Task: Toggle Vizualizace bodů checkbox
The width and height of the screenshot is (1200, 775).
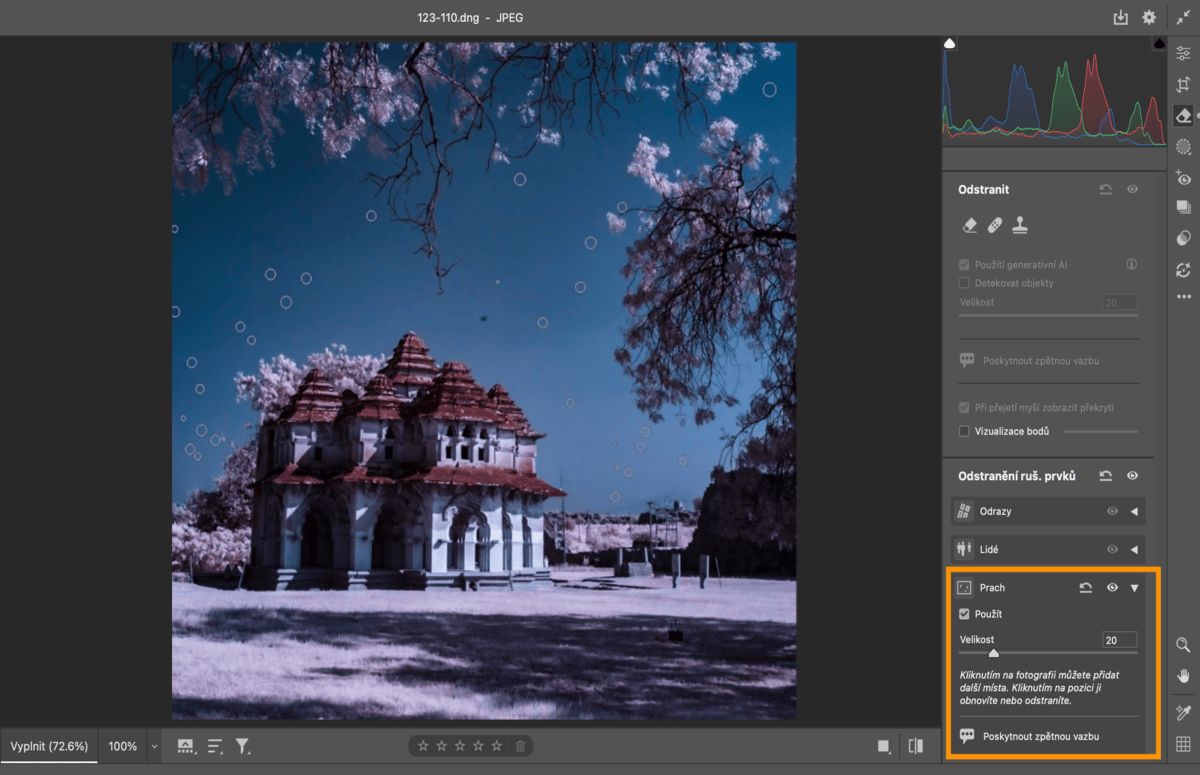Action: click(x=964, y=431)
